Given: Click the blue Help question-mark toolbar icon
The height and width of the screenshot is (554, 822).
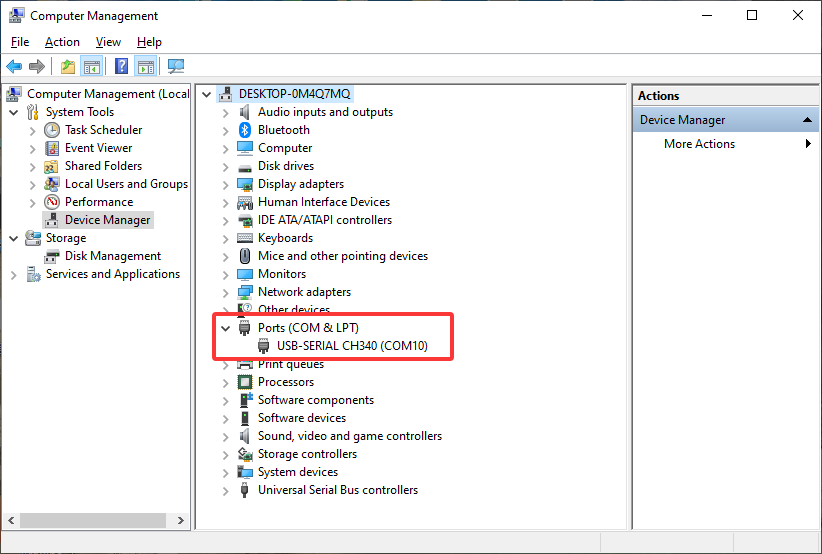Looking at the screenshot, I should point(122,67).
